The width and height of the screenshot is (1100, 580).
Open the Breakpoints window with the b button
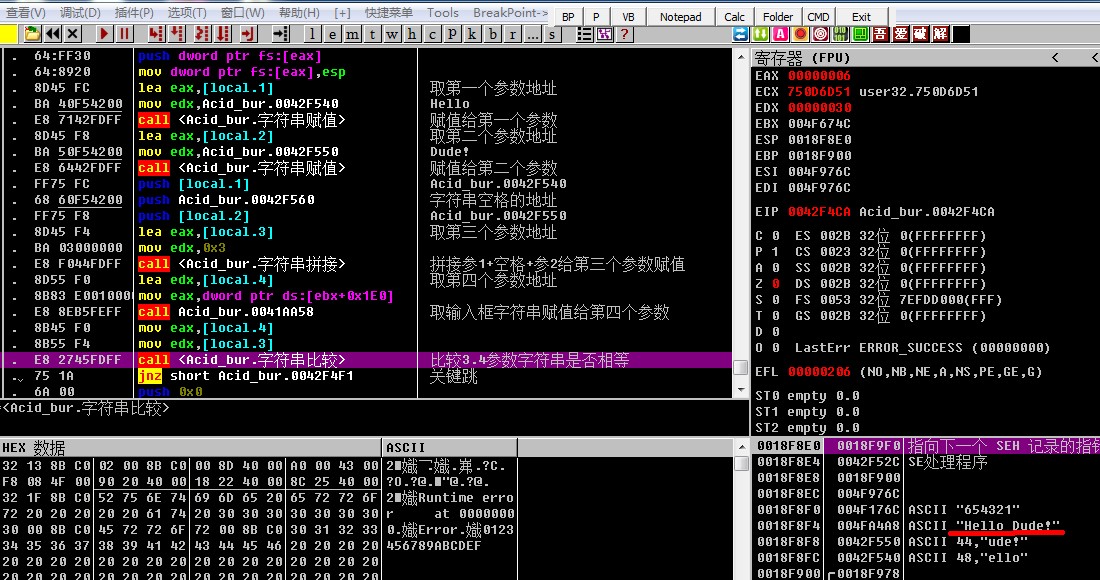click(493, 34)
